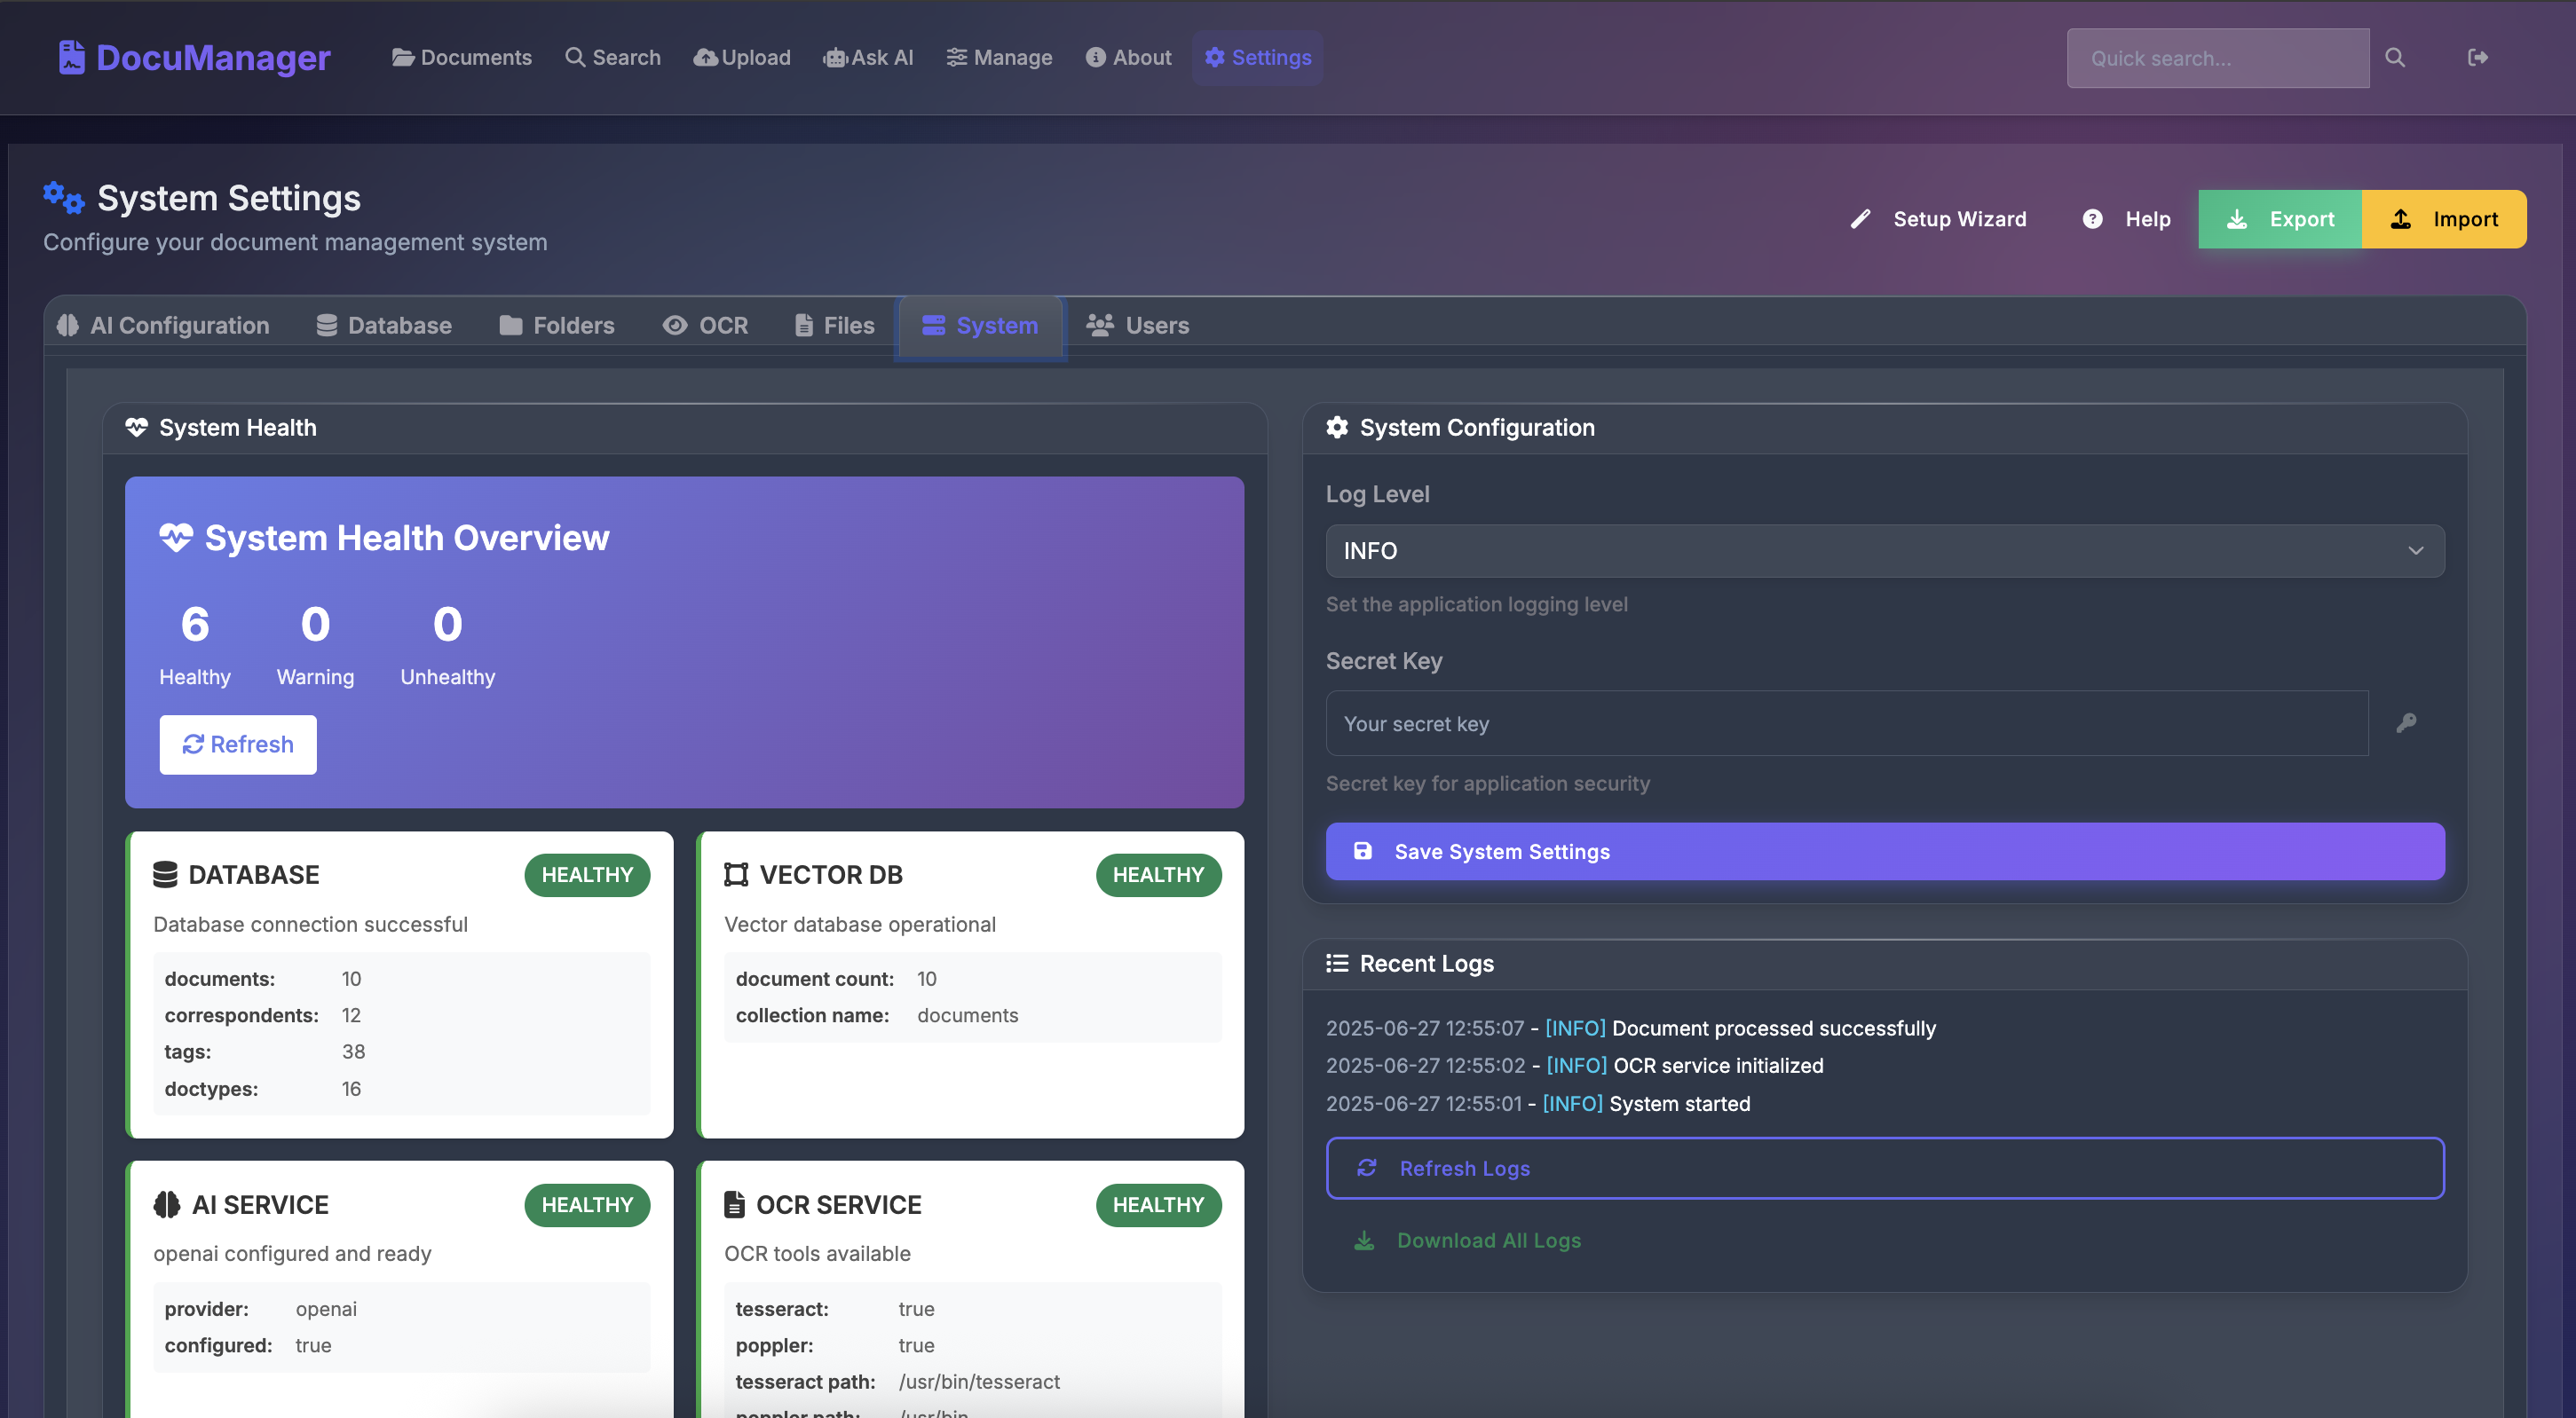Launch the Setup Wizard
2576x1418 pixels.
click(1939, 219)
